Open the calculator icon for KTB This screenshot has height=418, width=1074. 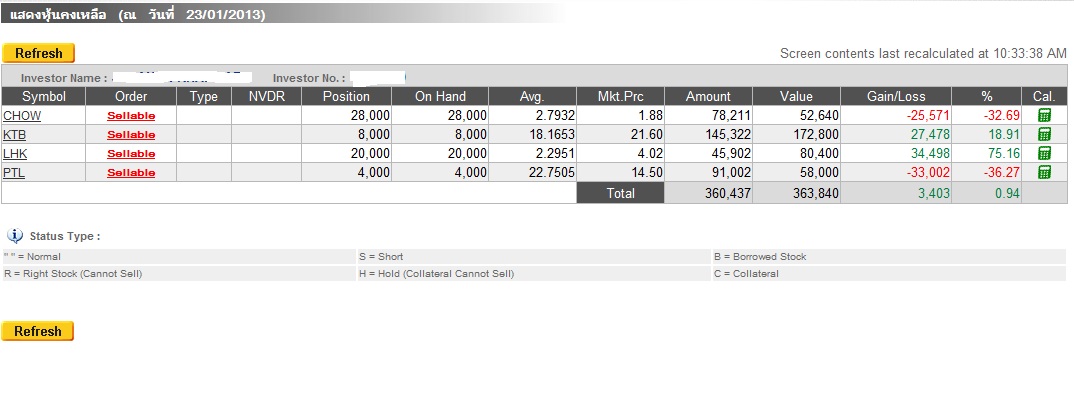1045,134
